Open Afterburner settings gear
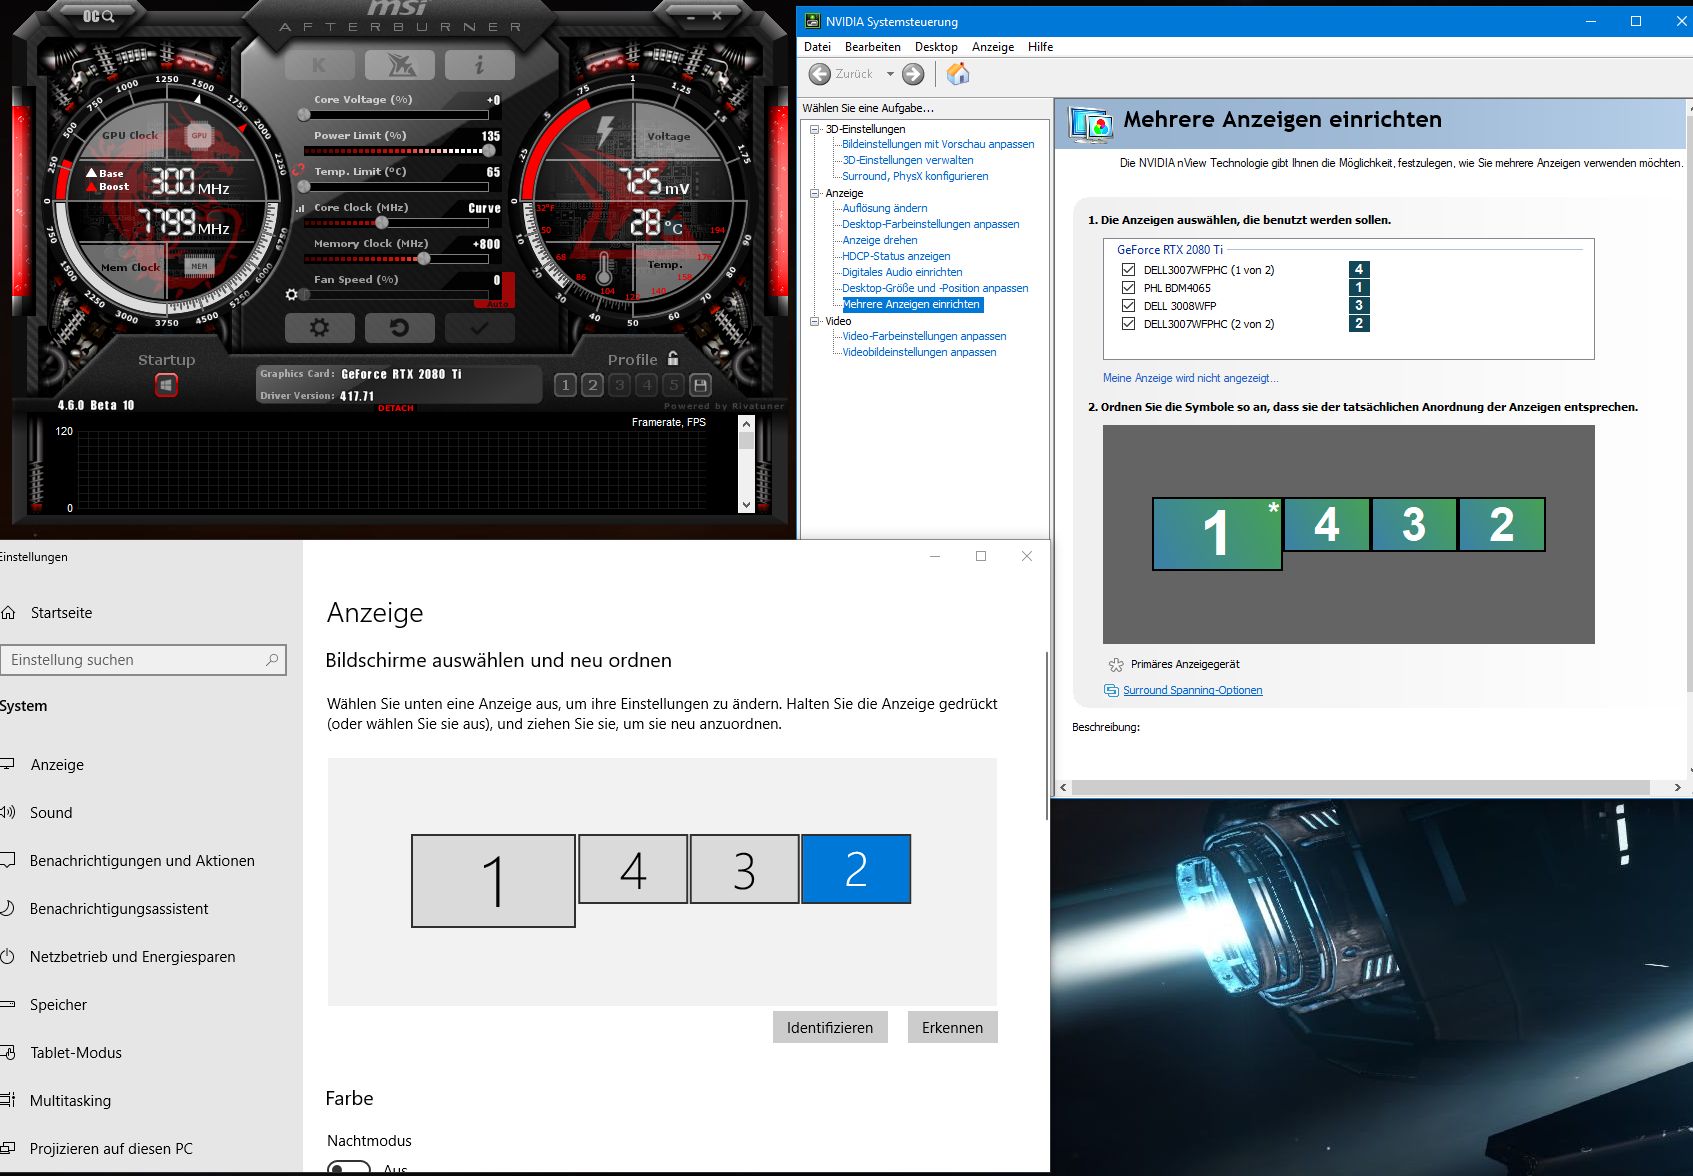 pyautogui.click(x=320, y=328)
